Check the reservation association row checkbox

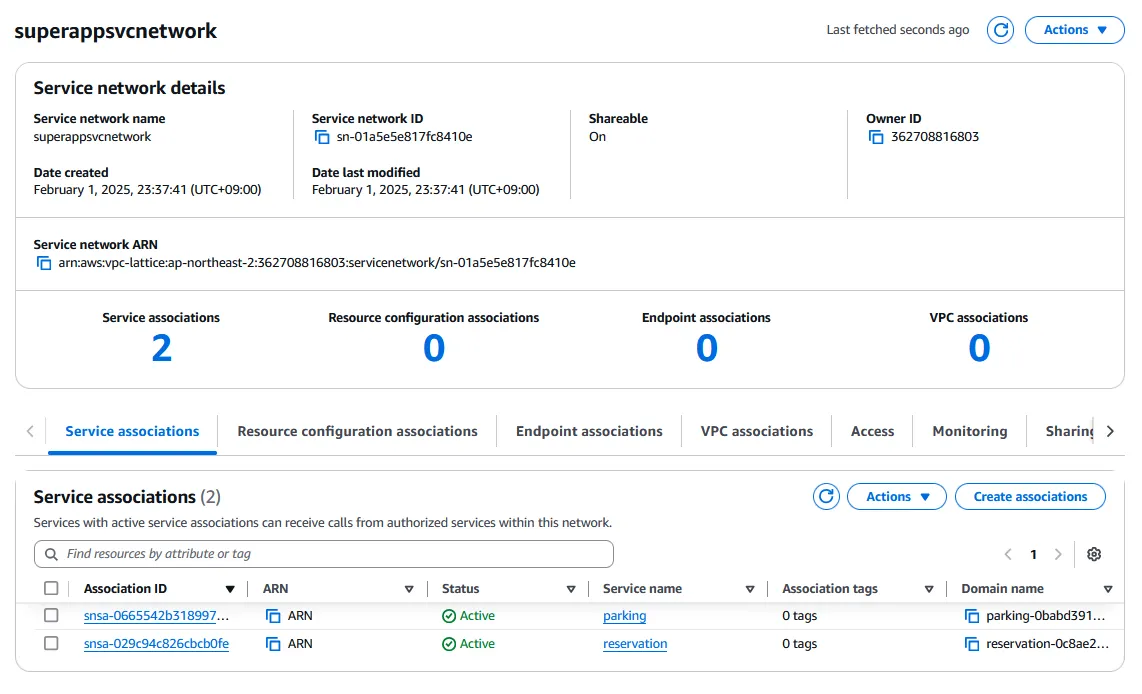(x=51, y=644)
